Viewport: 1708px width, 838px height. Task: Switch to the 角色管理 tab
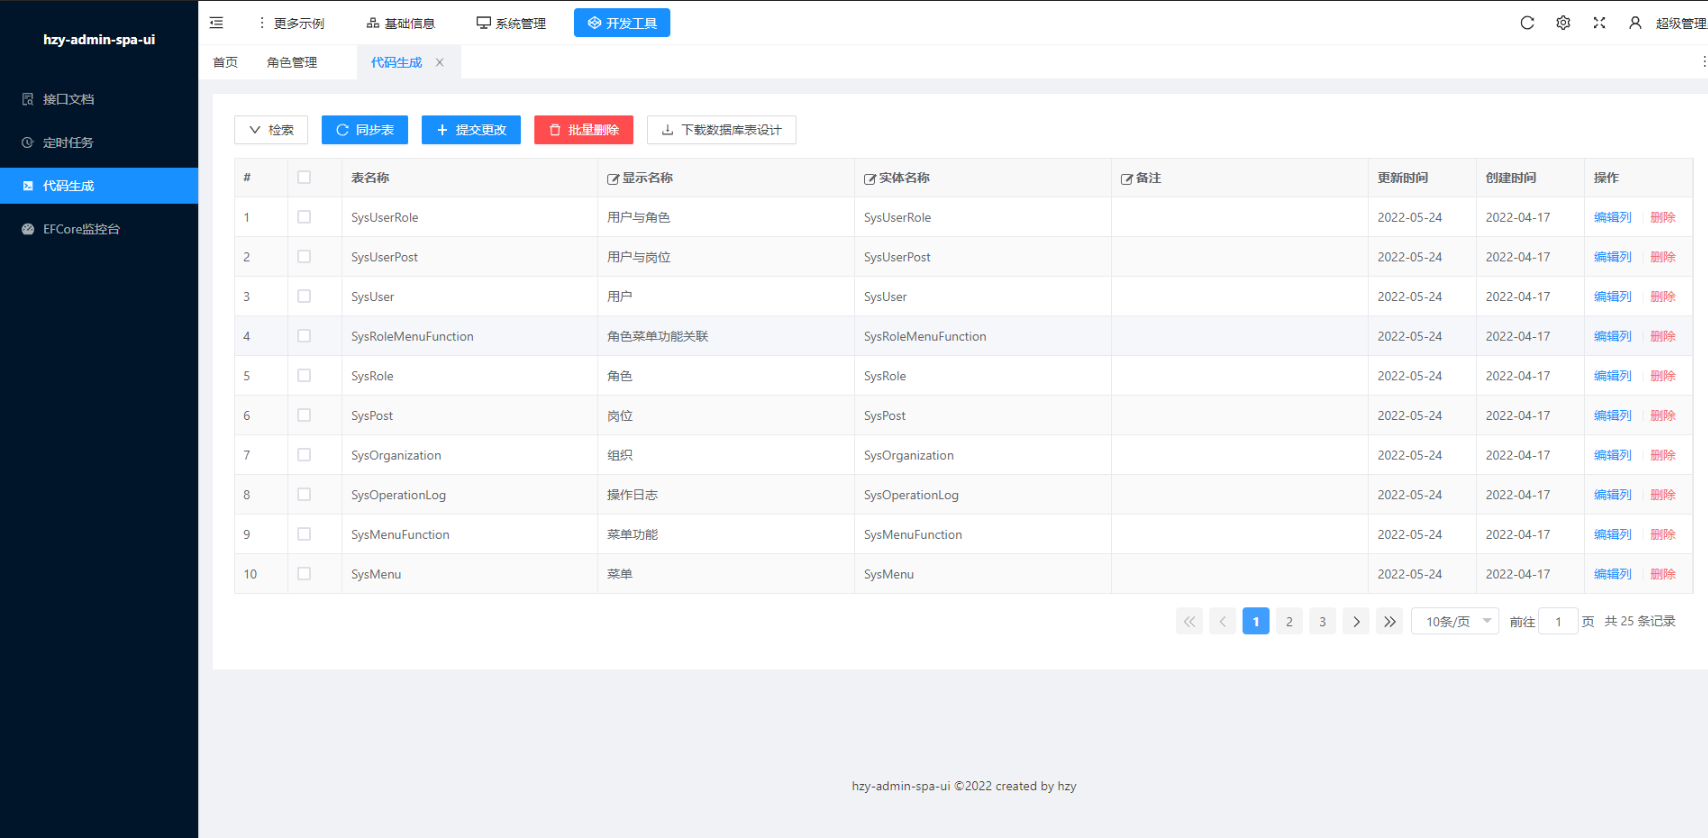(292, 62)
